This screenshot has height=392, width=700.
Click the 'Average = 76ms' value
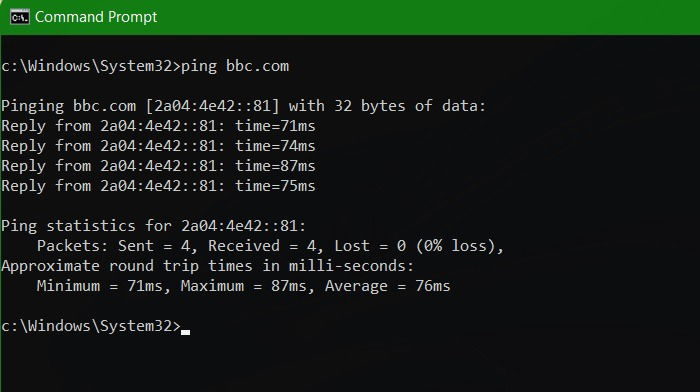pos(388,286)
